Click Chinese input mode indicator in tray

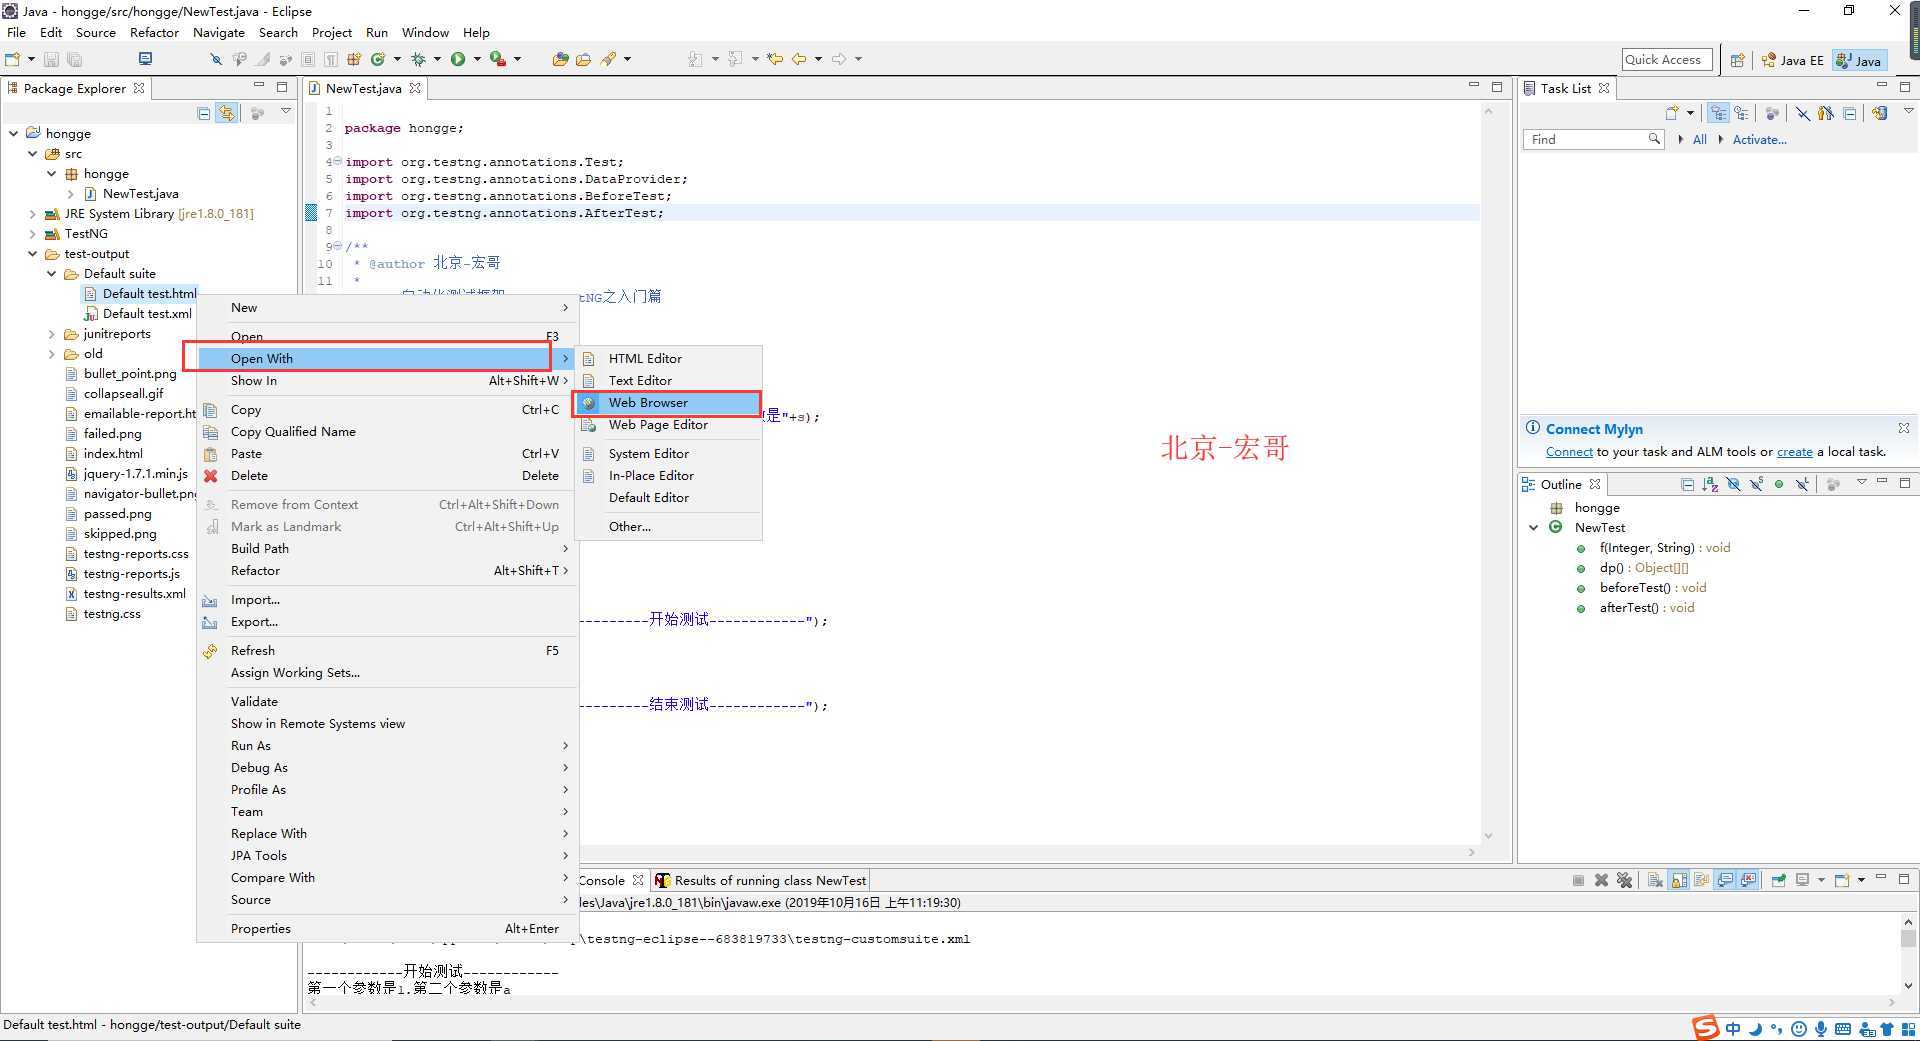tap(1733, 1028)
